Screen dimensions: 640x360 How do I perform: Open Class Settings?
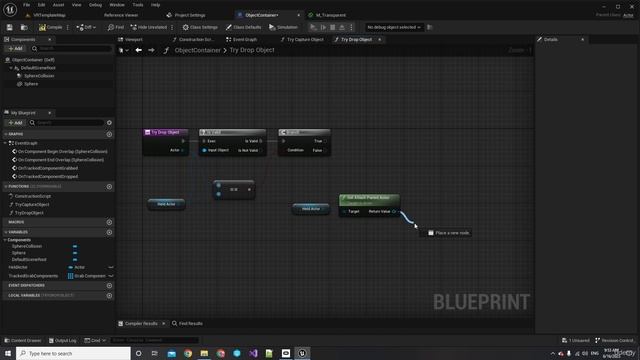coord(200,27)
